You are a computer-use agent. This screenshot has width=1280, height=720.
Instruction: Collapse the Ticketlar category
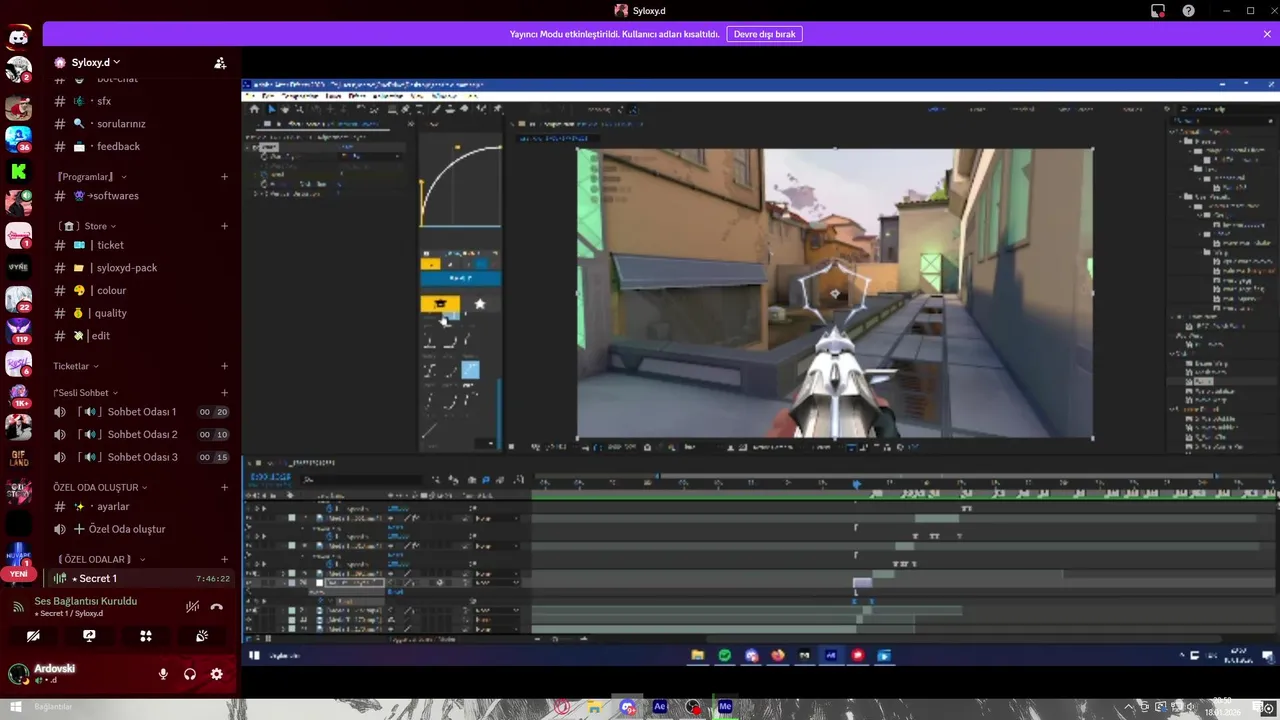pyautogui.click(x=75, y=366)
